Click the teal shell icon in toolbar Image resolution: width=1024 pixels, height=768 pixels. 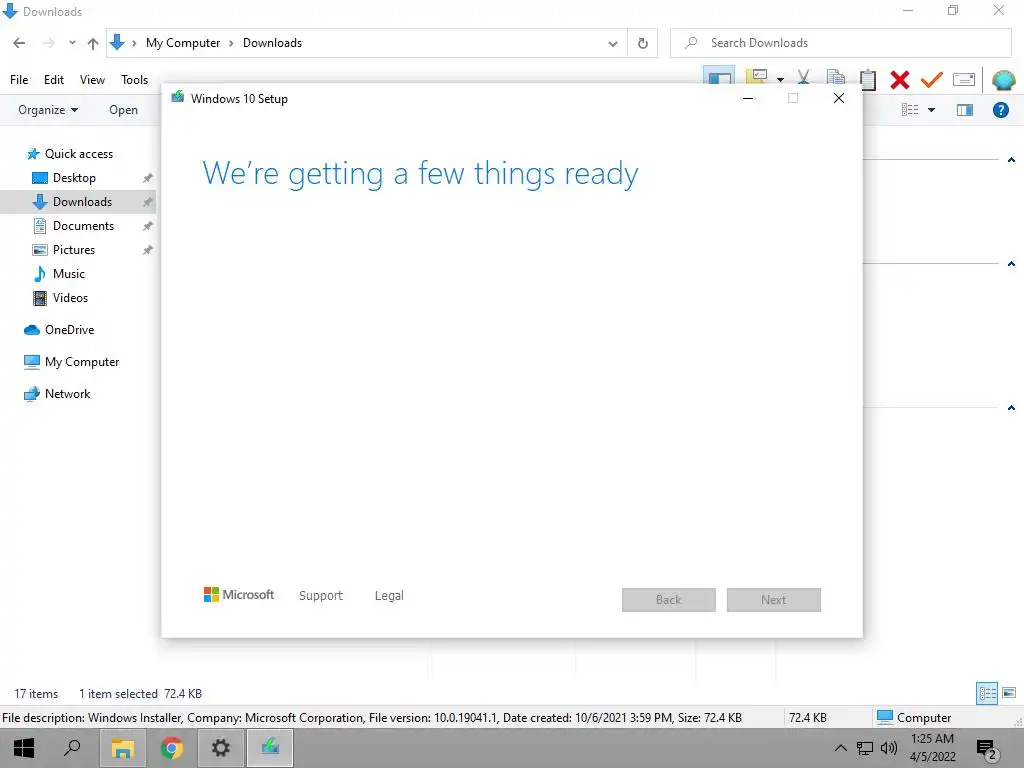click(1003, 80)
